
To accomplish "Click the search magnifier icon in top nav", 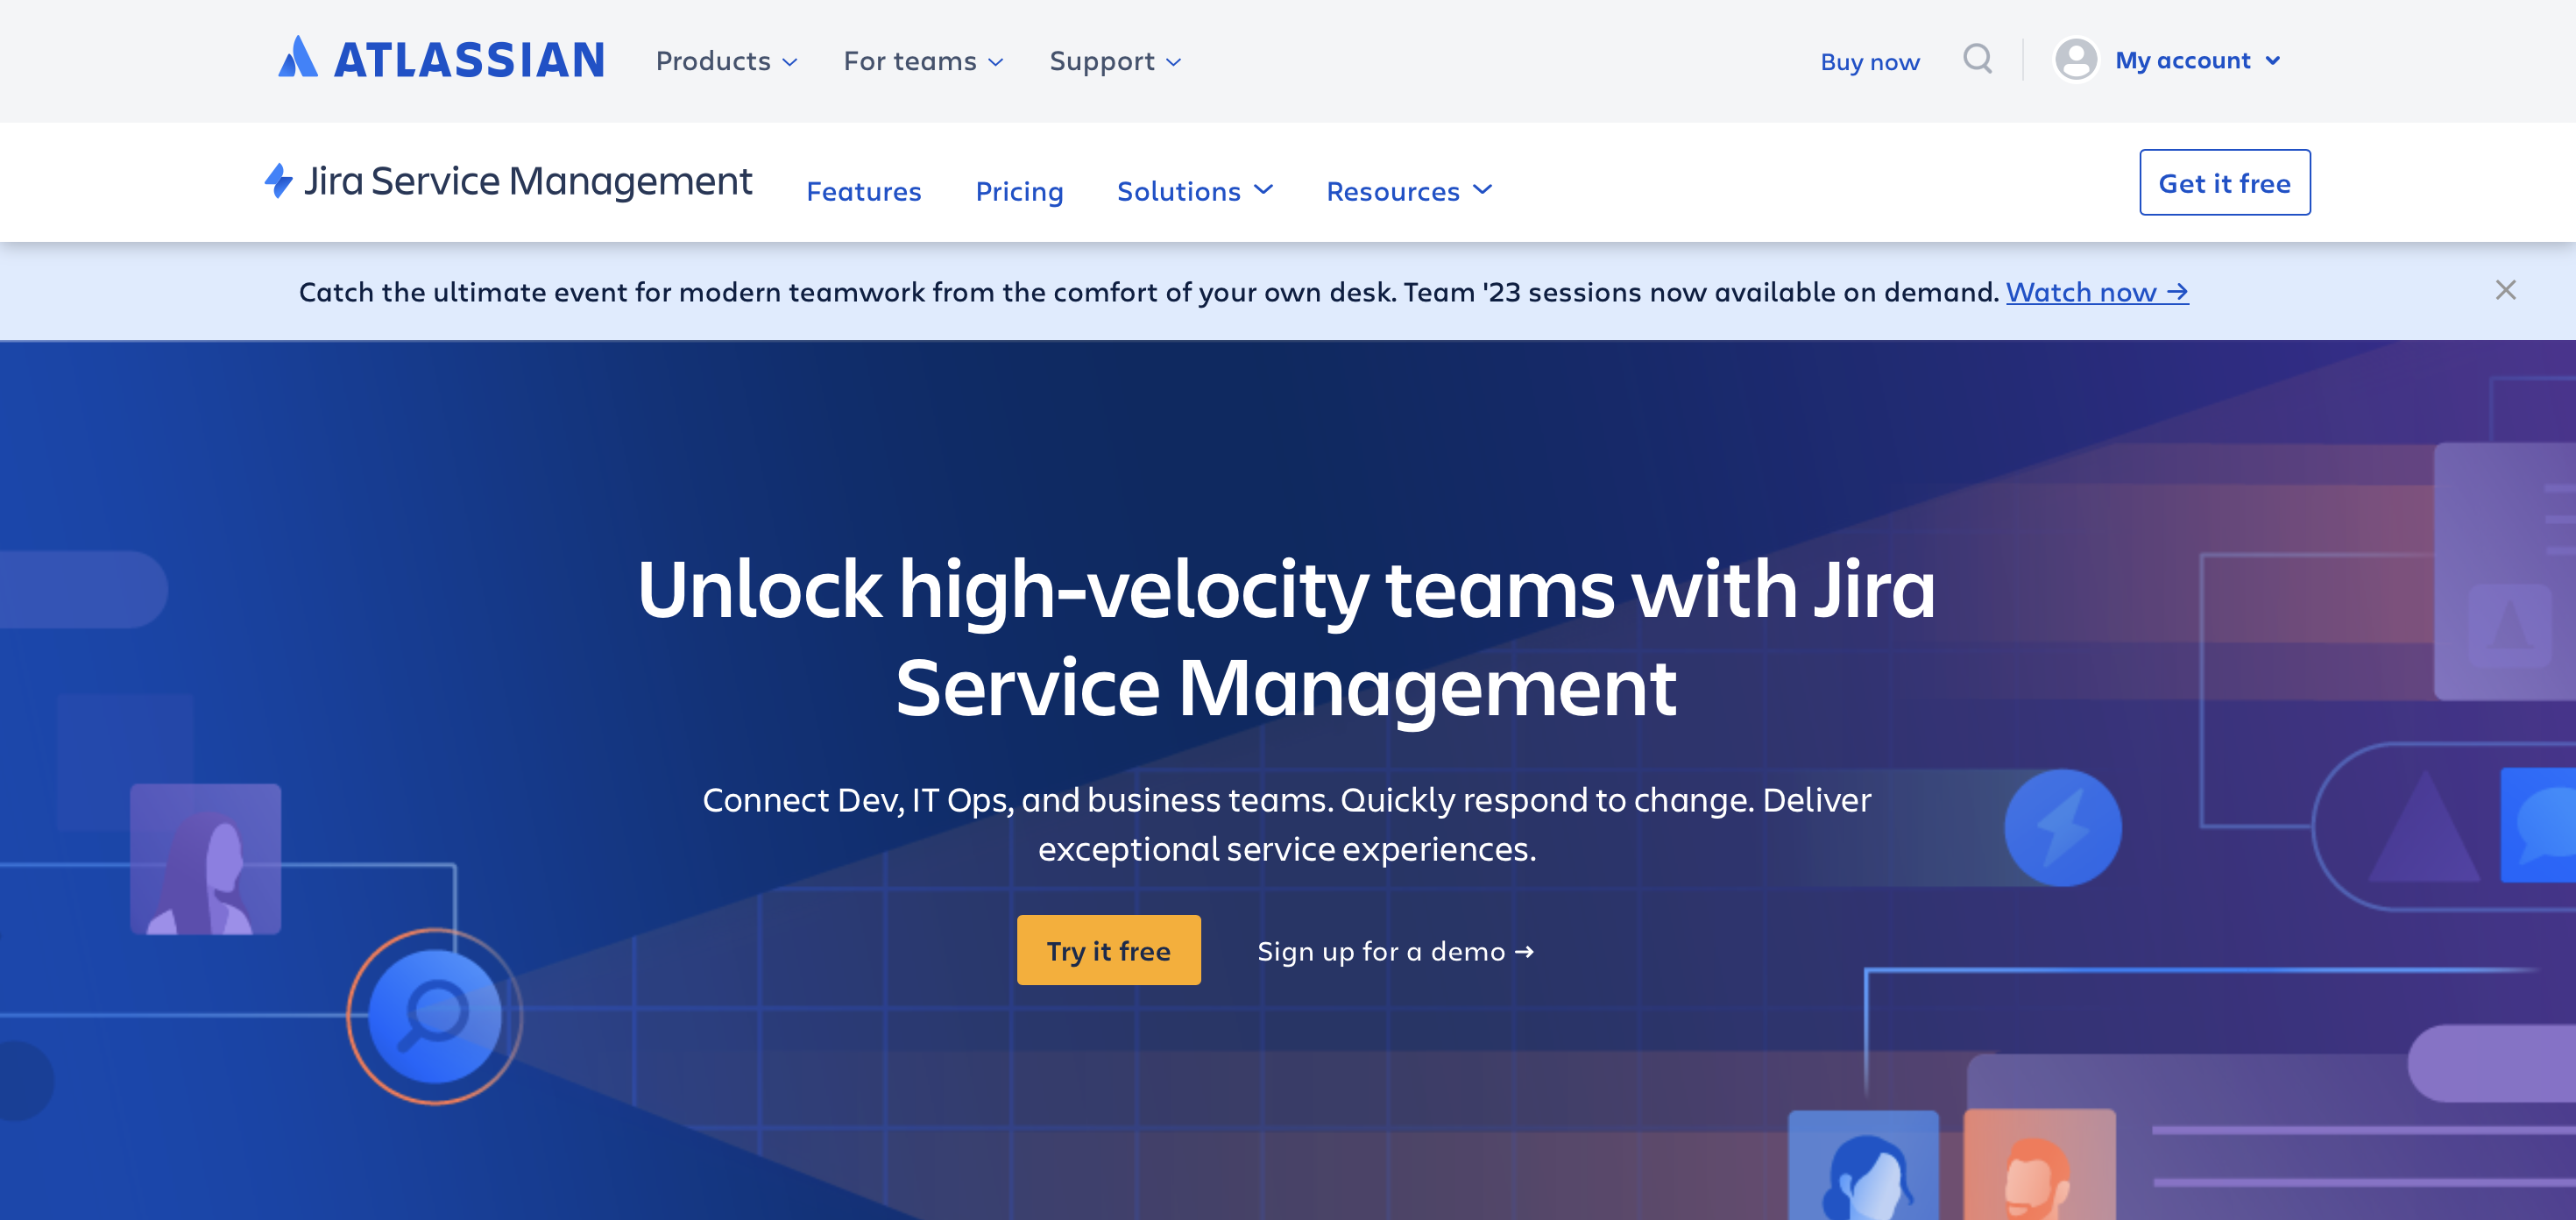I will point(1978,58).
